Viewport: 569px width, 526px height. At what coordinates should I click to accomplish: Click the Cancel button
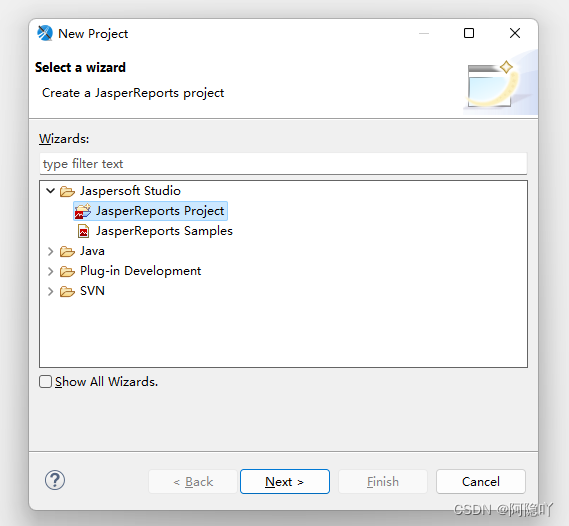[481, 481]
